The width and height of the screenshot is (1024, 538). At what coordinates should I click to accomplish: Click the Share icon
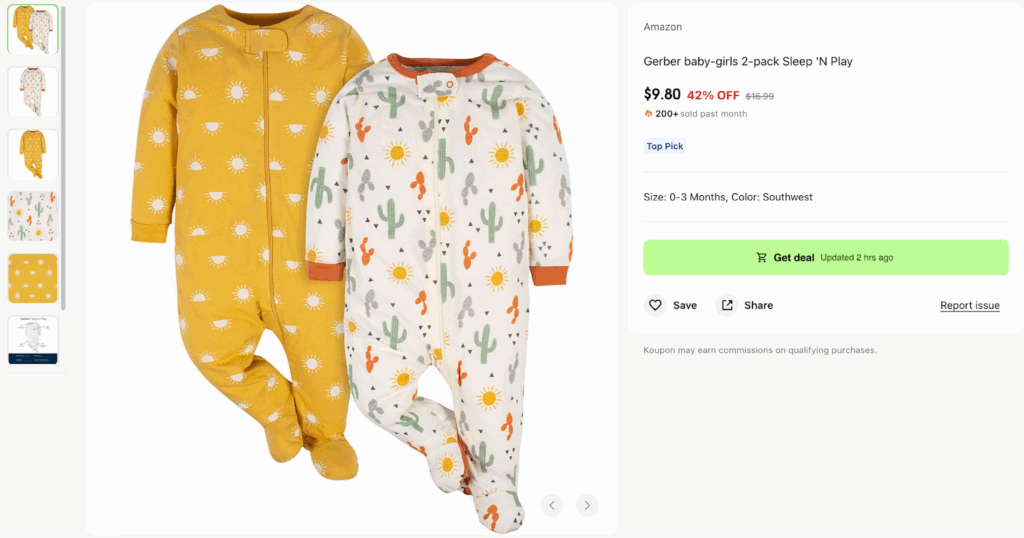click(x=727, y=305)
